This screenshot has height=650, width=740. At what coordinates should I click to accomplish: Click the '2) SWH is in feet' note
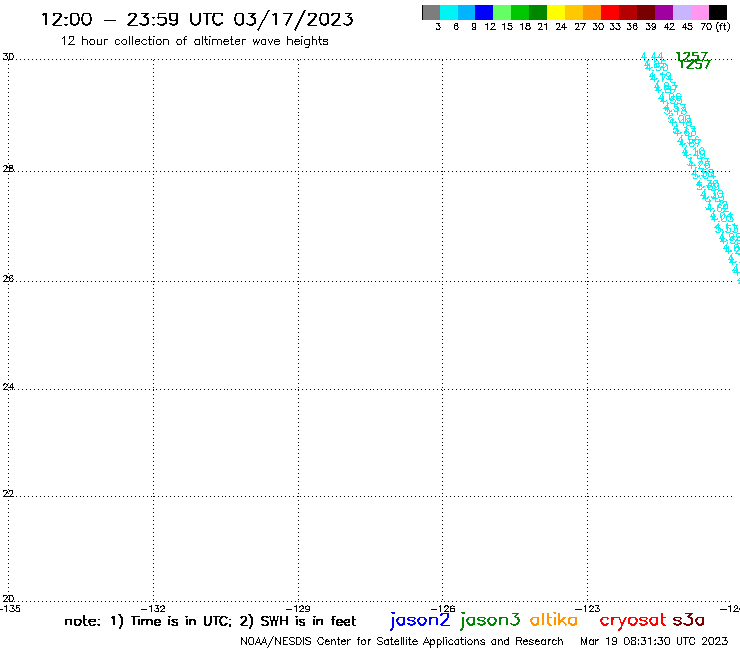[x=298, y=621]
